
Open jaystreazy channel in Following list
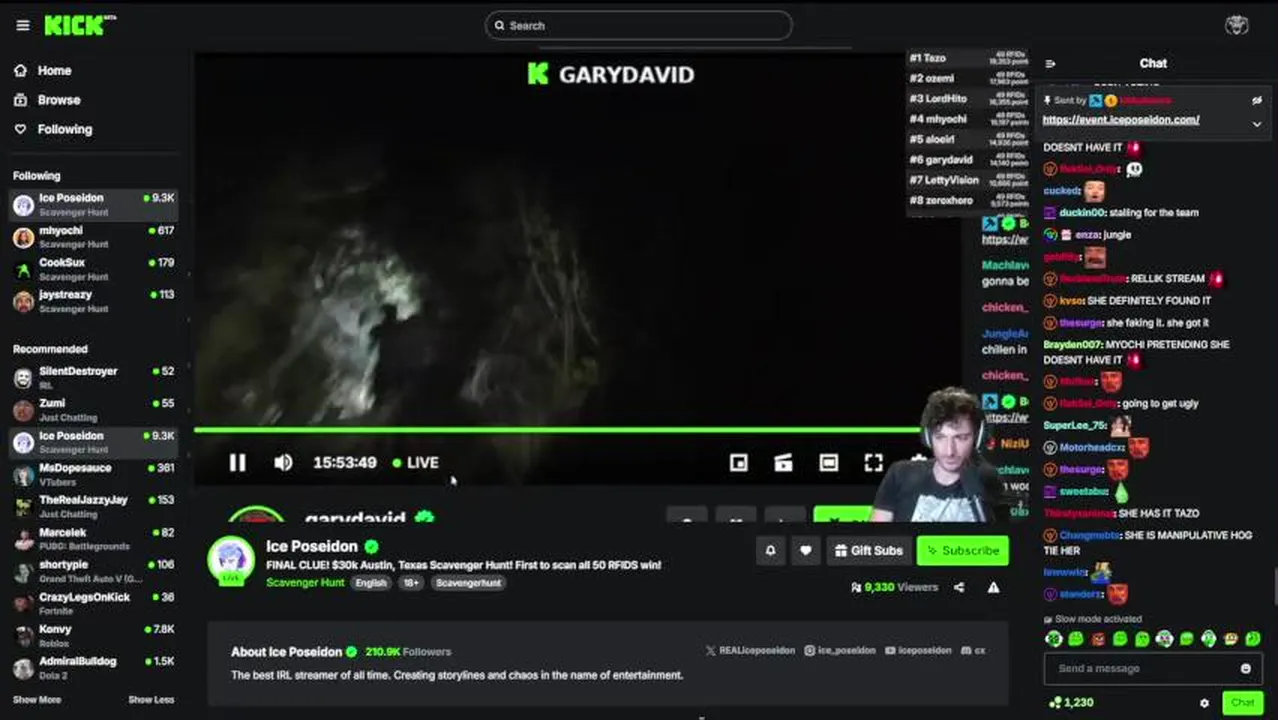[93, 301]
